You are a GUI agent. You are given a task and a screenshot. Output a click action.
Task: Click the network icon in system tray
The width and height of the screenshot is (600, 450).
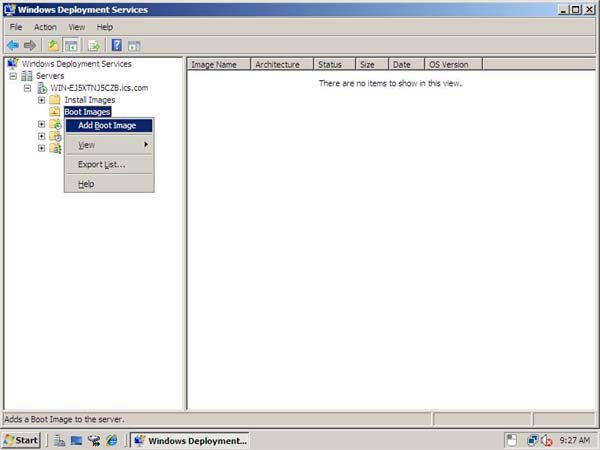click(x=532, y=440)
